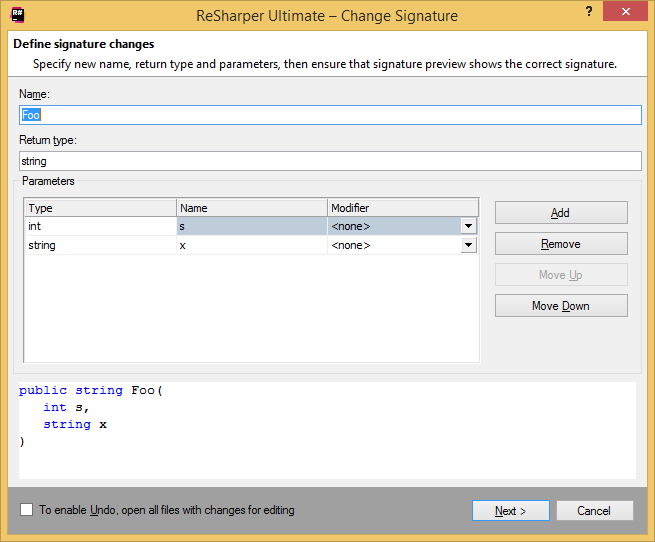Edit parameter name cell x
The image size is (655, 542).
point(252,245)
